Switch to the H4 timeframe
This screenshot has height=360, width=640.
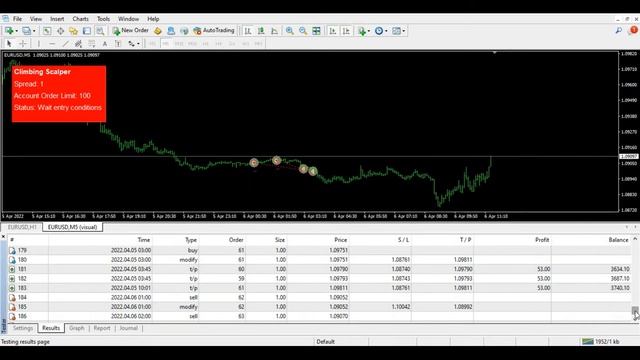218,44
